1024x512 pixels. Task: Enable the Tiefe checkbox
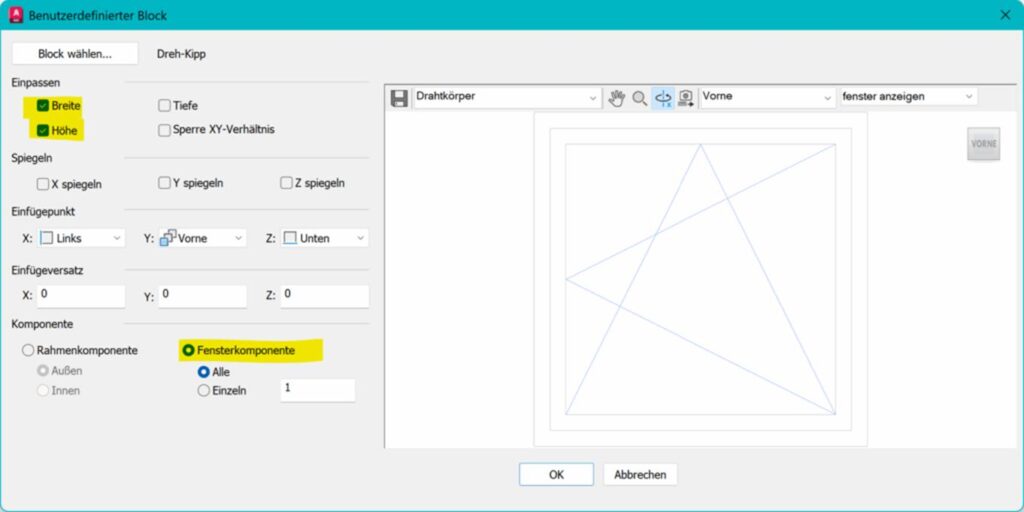[x=165, y=106]
